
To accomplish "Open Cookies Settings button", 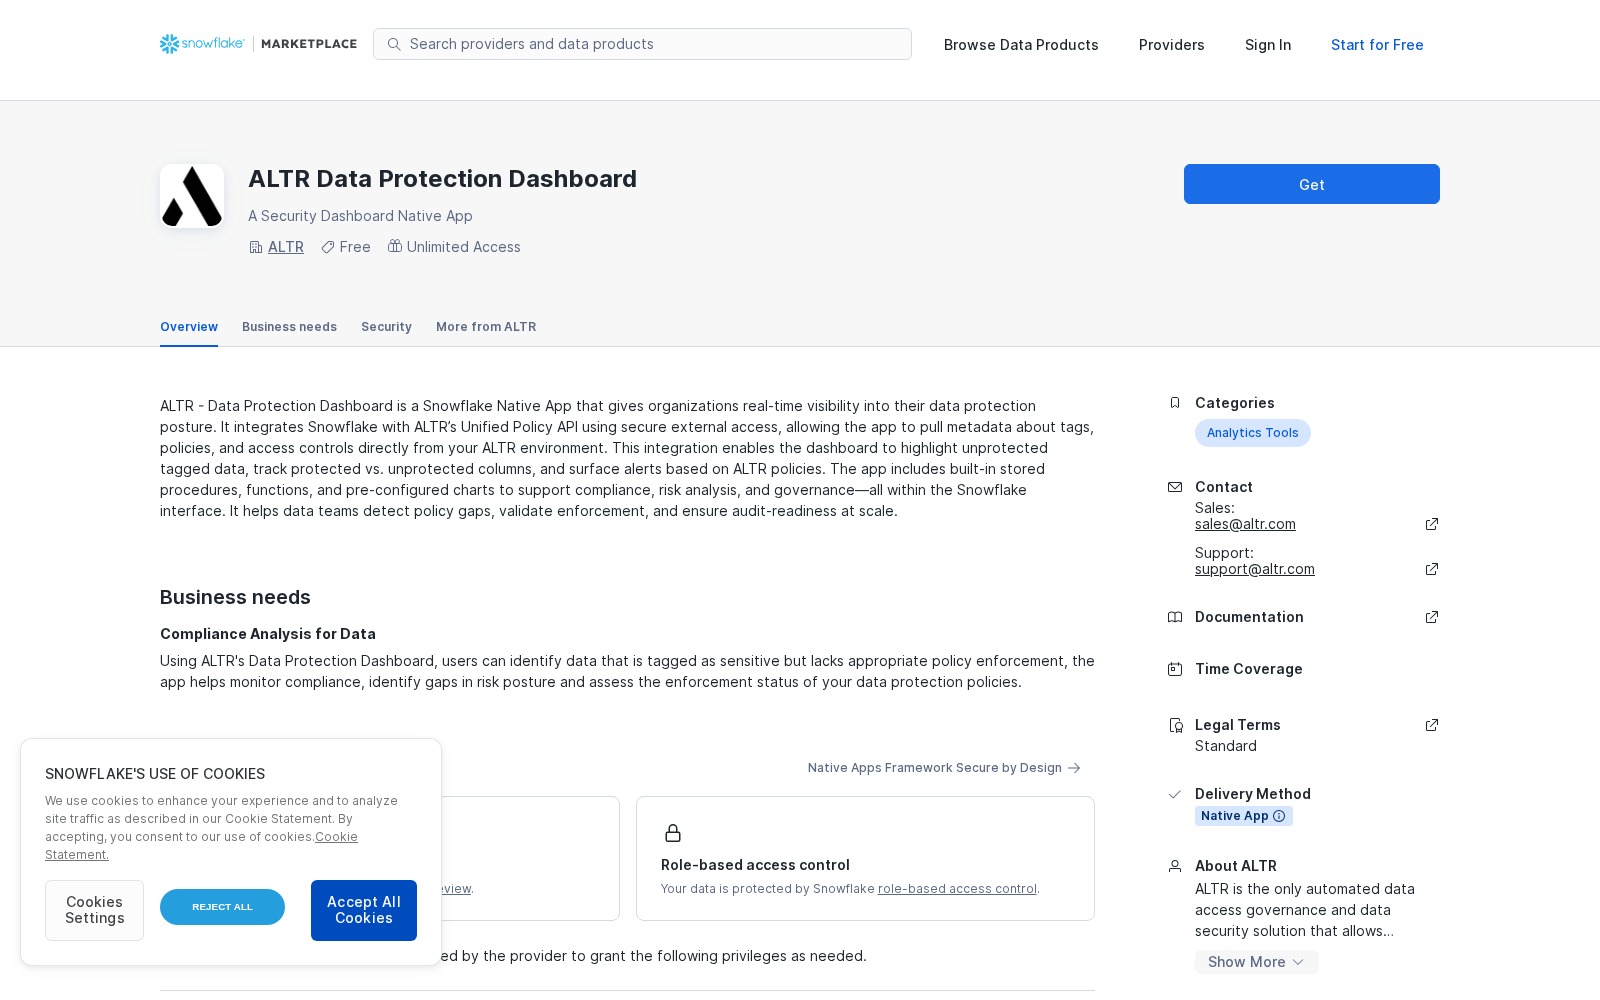I will (x=94, y=910).
